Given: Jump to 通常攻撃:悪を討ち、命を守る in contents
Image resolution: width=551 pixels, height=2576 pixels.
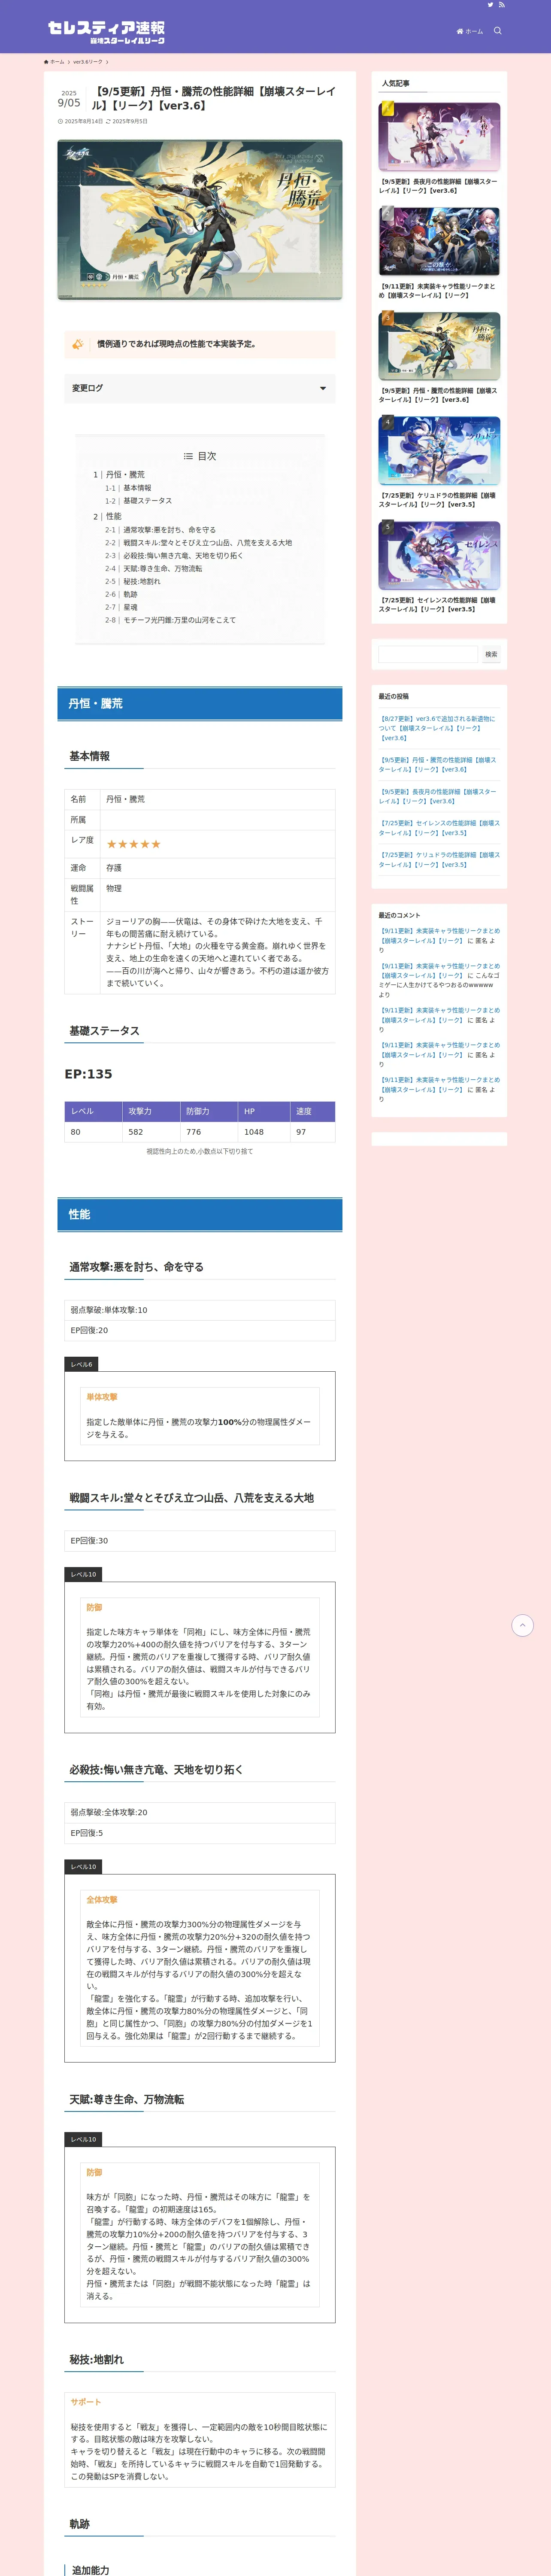Looking at the screenshot, I should point(170,530).
